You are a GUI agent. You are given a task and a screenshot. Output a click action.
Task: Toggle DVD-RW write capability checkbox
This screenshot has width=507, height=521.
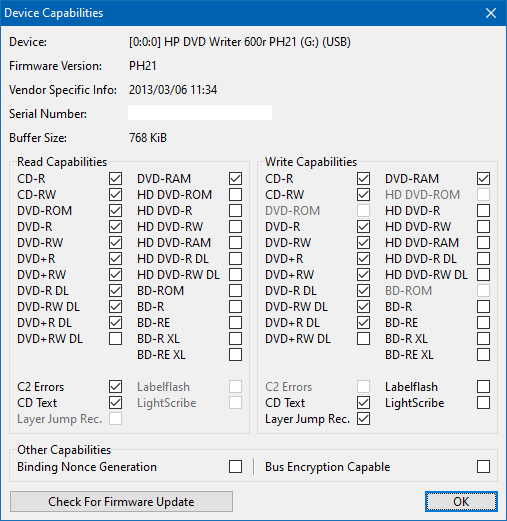point(363,242)
